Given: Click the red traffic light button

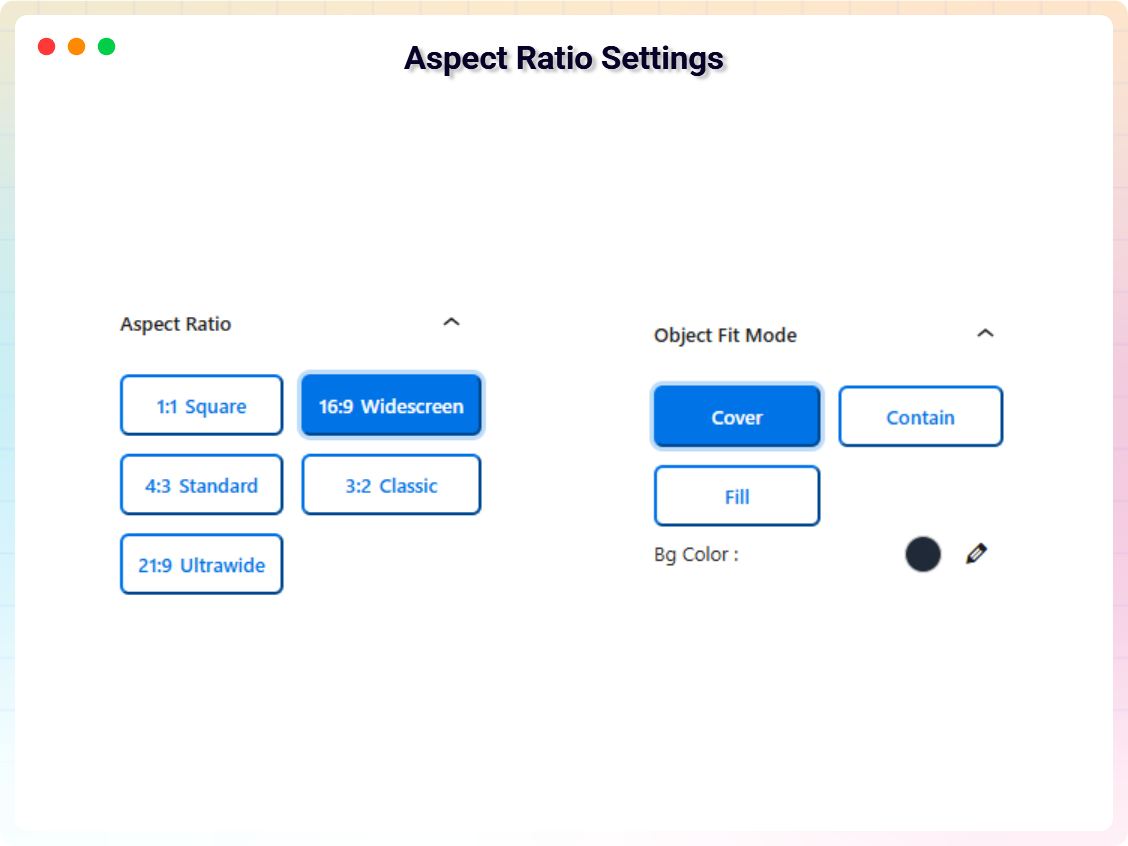Looking at the screenshot, I should [x=46, y=46].
